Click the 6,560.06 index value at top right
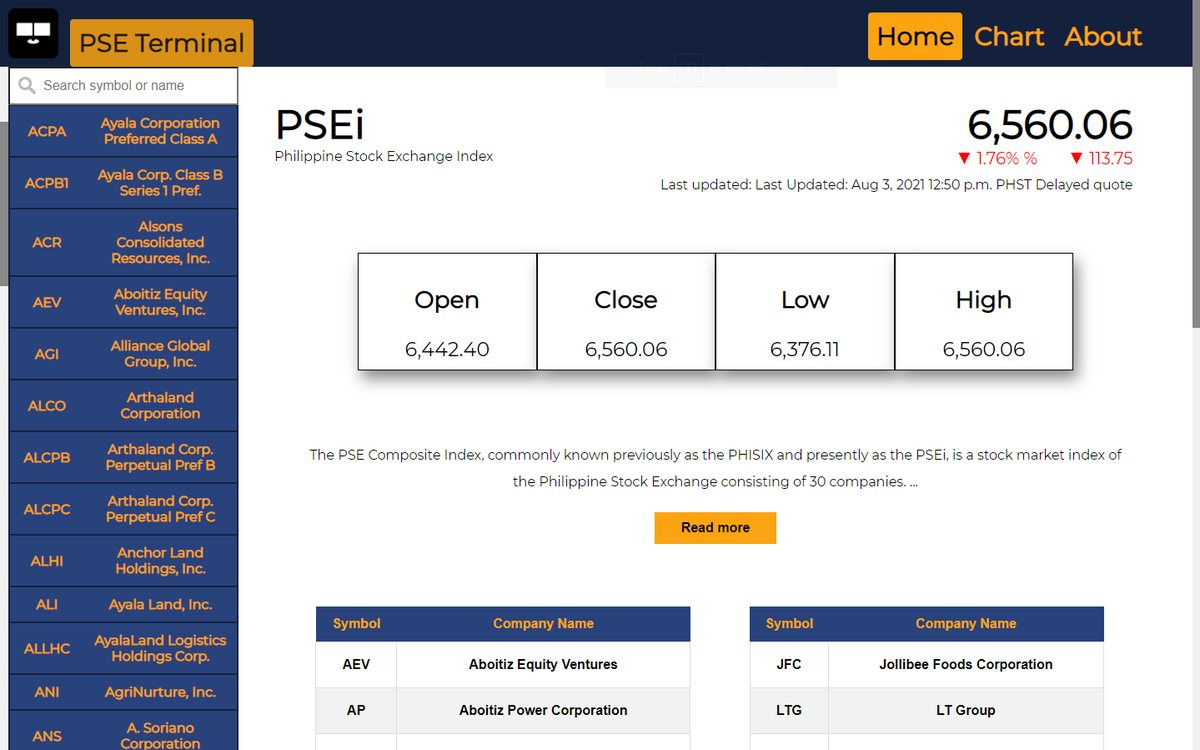 tap(1050, 125)
